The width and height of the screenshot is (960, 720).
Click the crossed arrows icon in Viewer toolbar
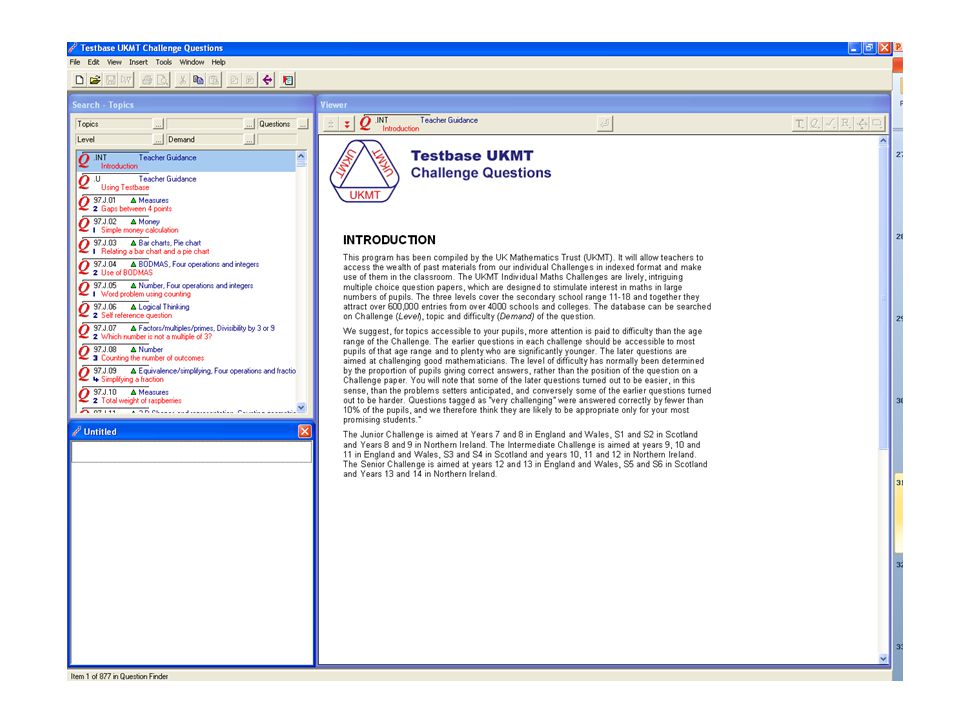[x=861, y=124]
